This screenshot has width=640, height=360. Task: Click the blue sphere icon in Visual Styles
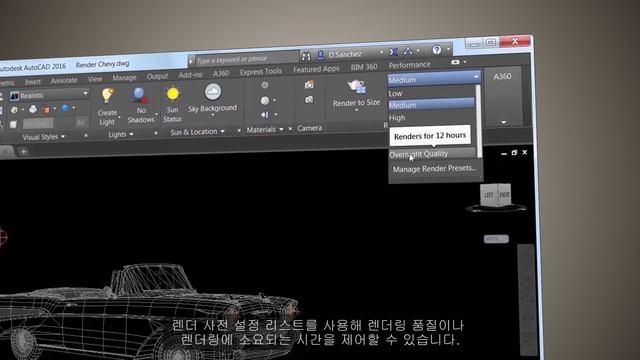[x=64, y=108]
